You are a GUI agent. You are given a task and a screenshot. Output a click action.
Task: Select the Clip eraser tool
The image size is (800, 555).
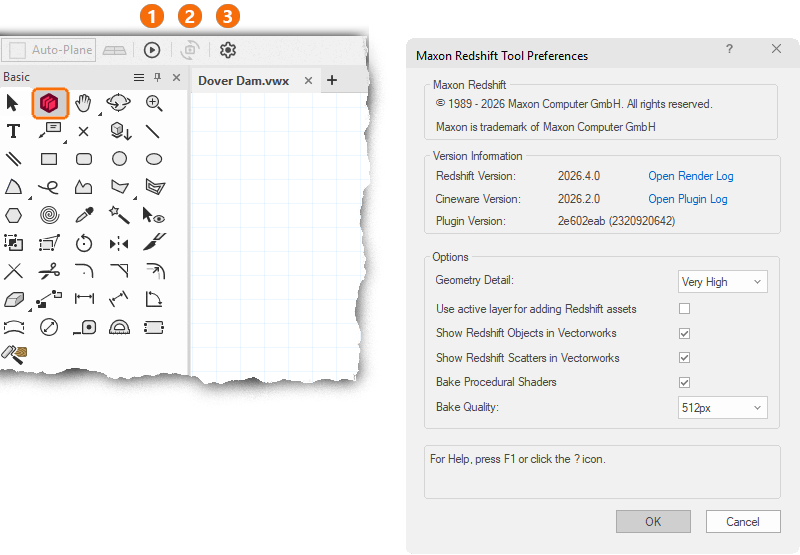tap(14, 299)
